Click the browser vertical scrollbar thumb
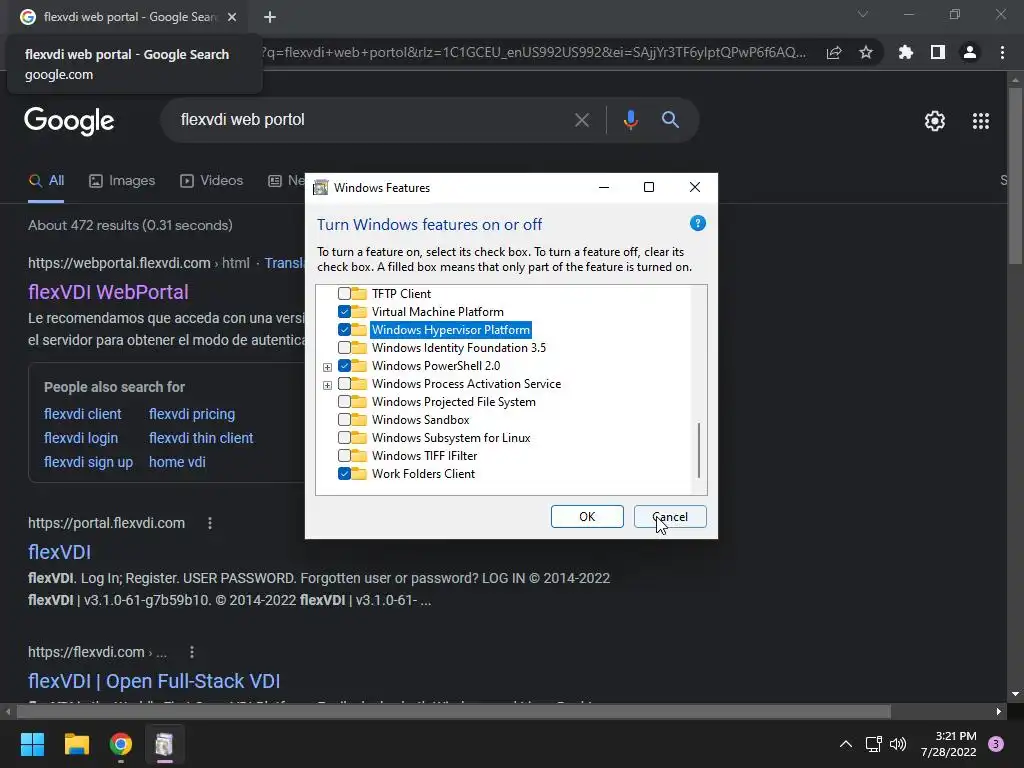This screenshot has width=1024, height=768. click(x=1014, y=176)
